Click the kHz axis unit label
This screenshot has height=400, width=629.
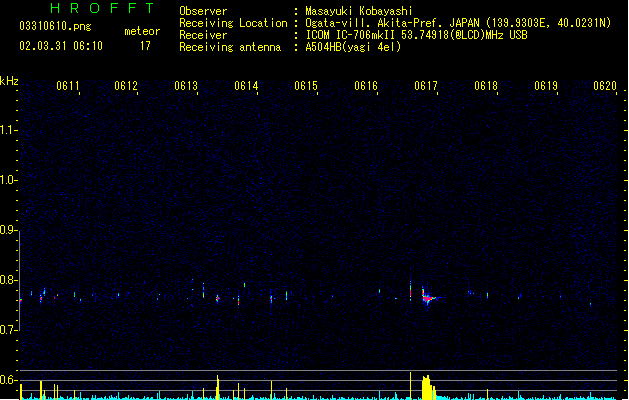point(9,81)
